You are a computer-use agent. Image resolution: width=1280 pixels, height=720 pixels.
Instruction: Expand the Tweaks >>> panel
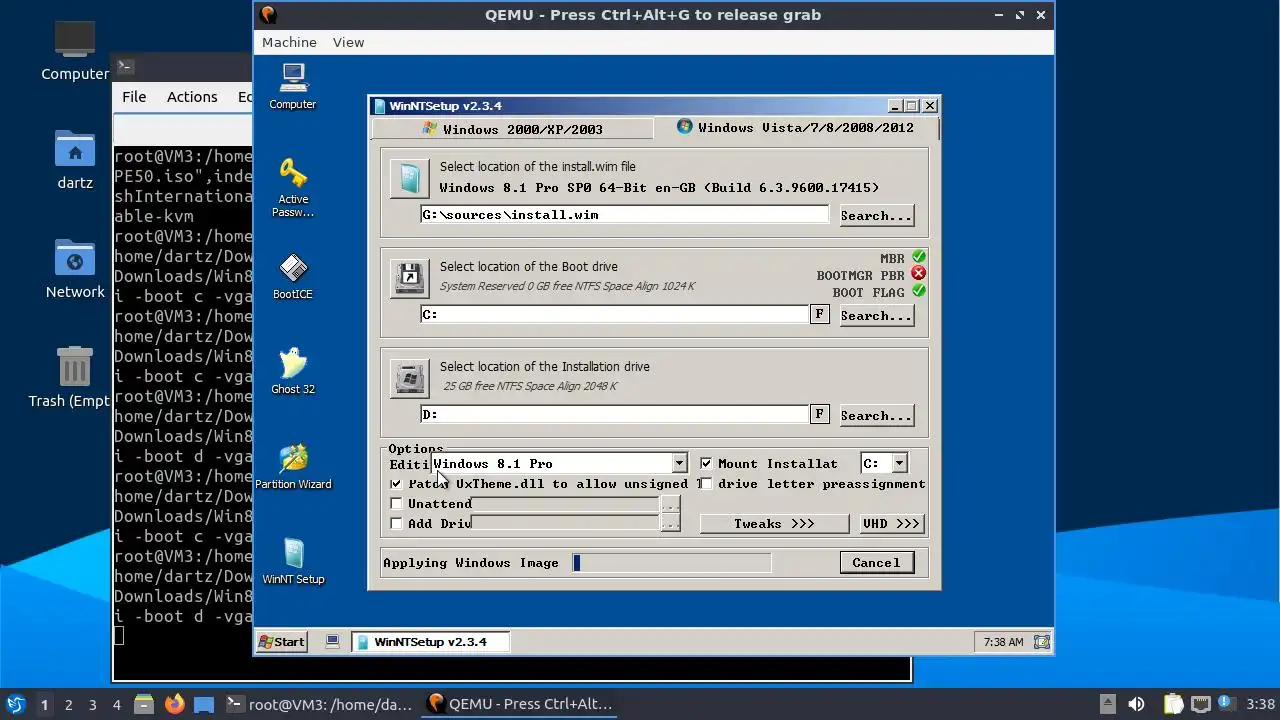tap(774, 524)
